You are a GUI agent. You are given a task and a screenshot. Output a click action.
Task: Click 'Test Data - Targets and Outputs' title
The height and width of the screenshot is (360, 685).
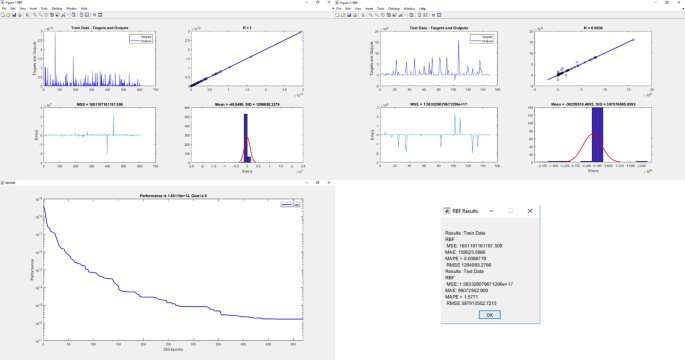click(439, 28)
